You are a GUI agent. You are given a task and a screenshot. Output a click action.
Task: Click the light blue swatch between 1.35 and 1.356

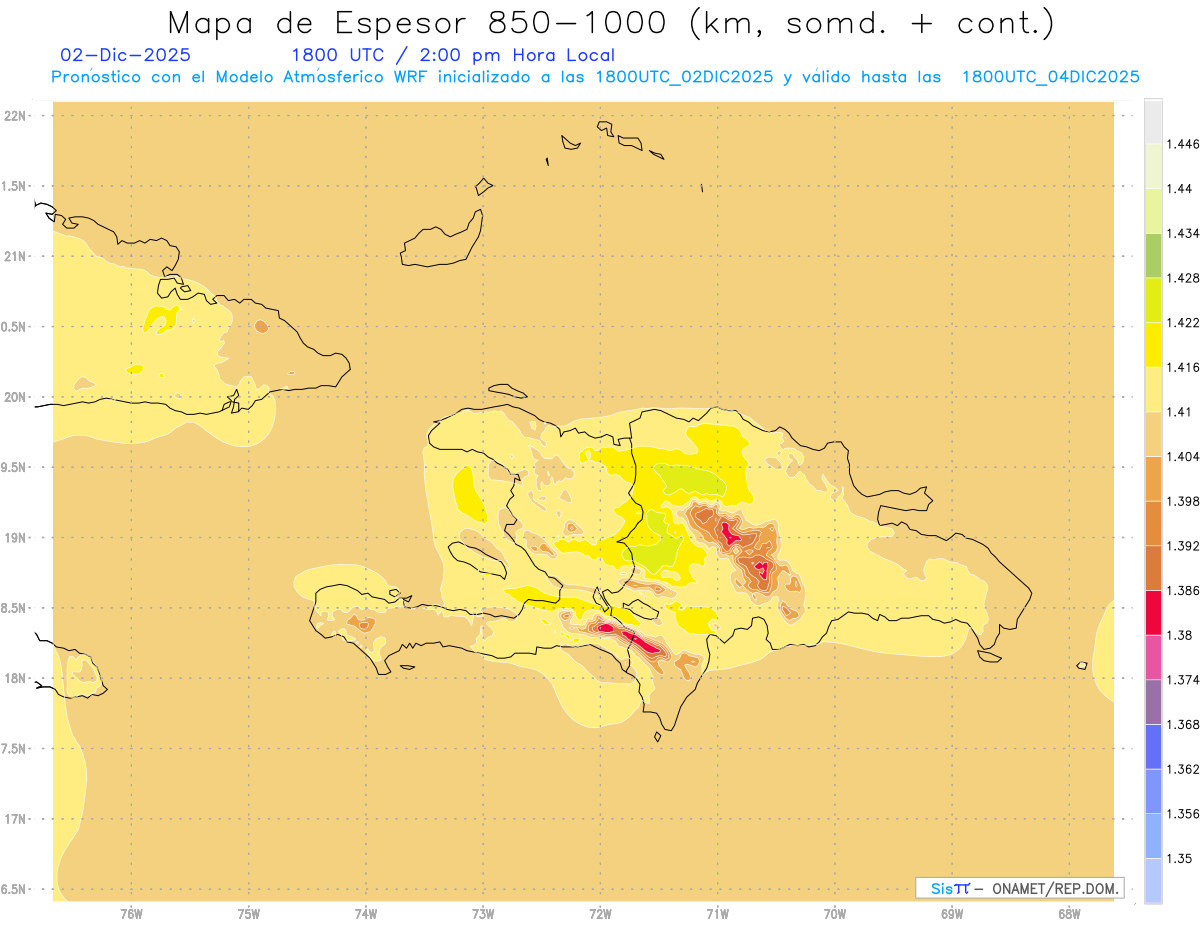pyautogui.click(x=1153, y=837)
